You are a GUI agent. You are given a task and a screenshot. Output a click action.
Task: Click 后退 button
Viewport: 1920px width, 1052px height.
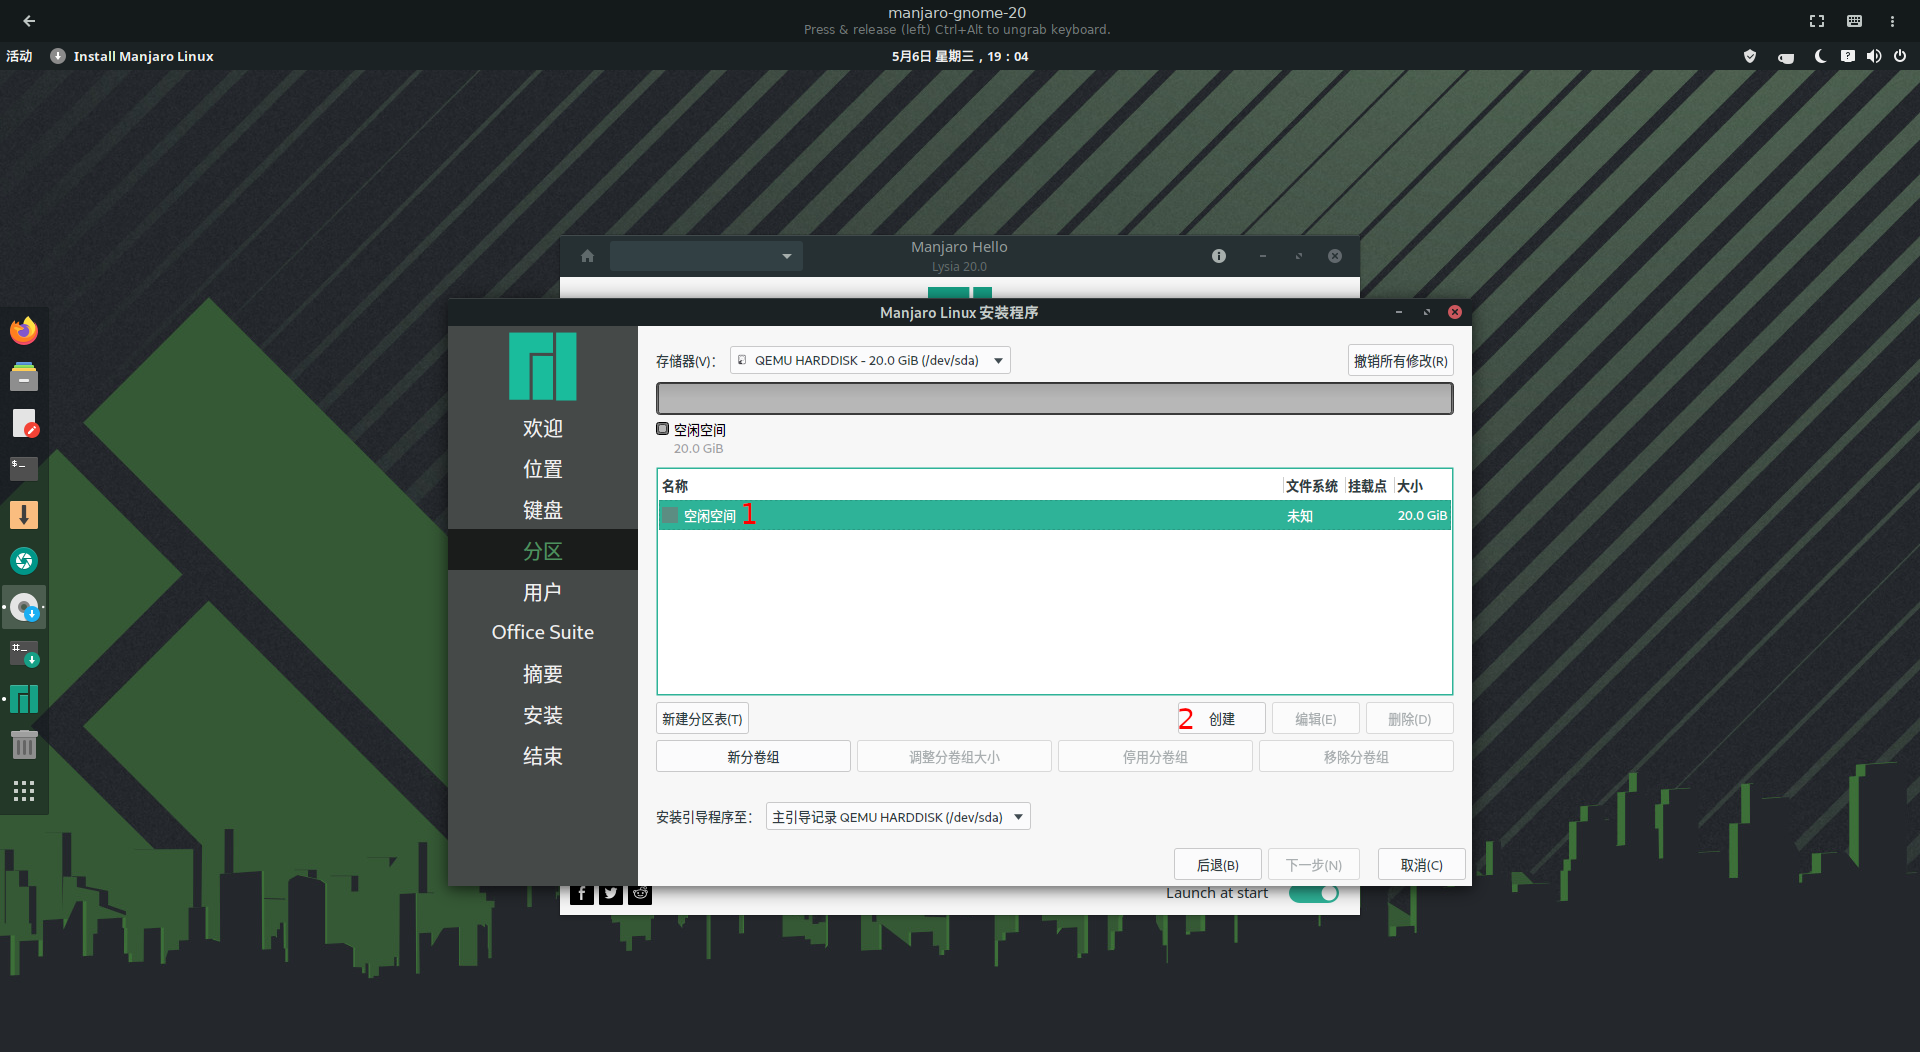click(x=1217, y=865)
